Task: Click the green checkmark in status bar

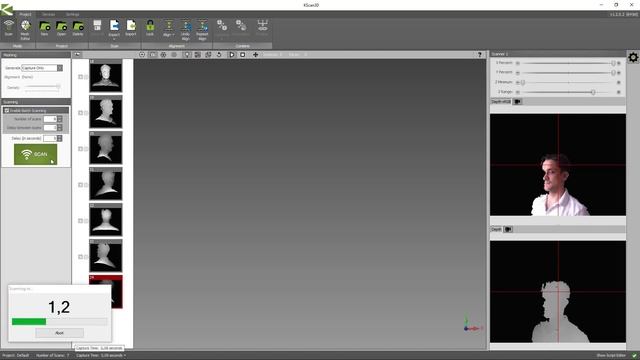Action: click(x=634, y=356)
